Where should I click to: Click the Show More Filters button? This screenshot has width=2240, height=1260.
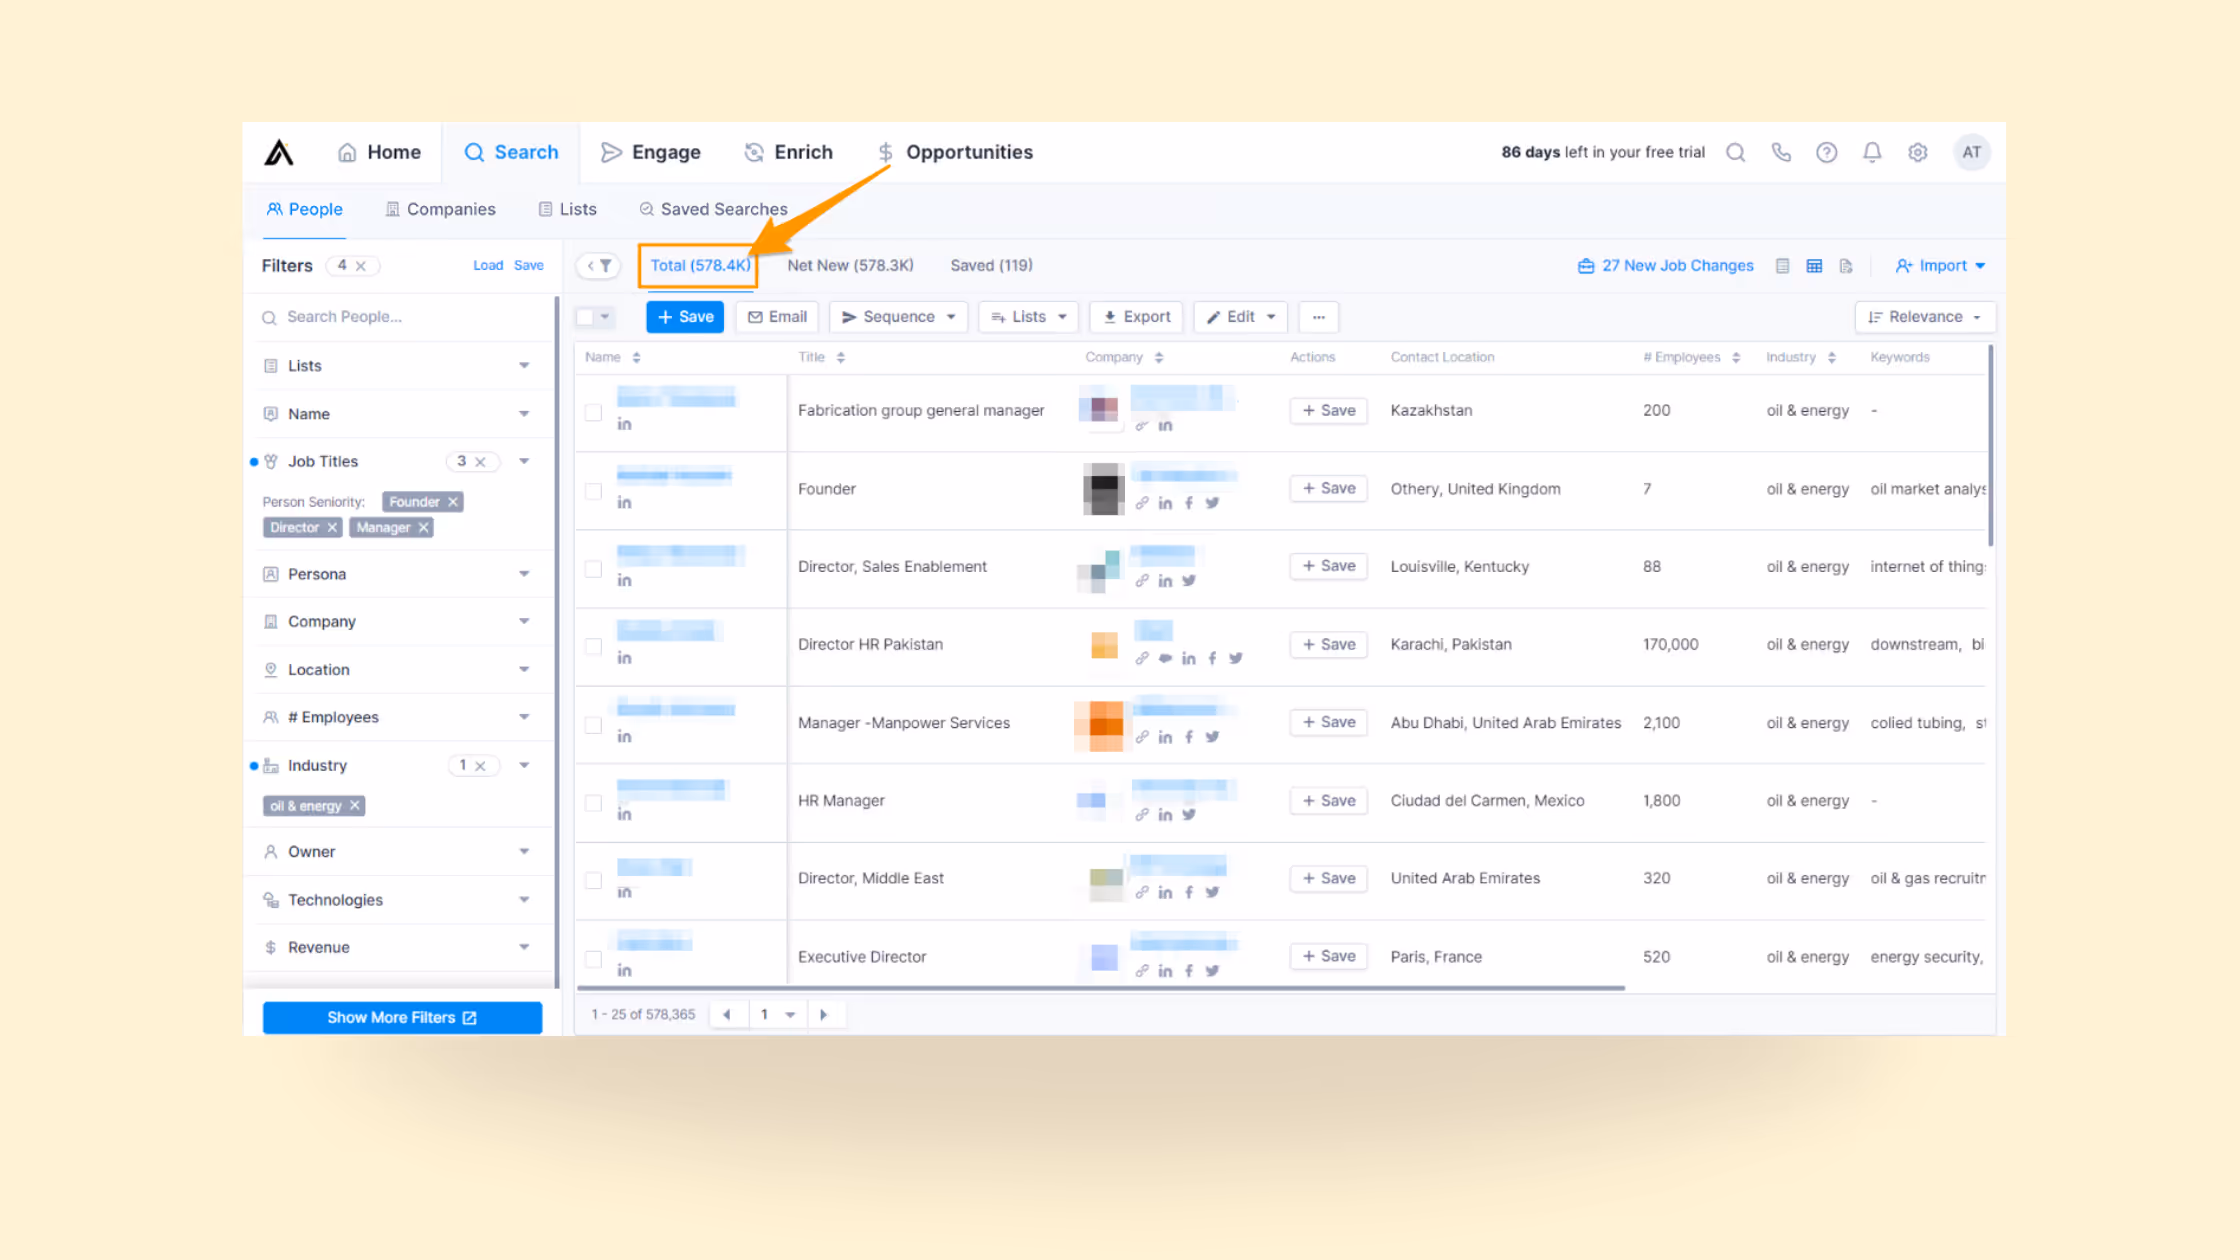coord(402,1017)
